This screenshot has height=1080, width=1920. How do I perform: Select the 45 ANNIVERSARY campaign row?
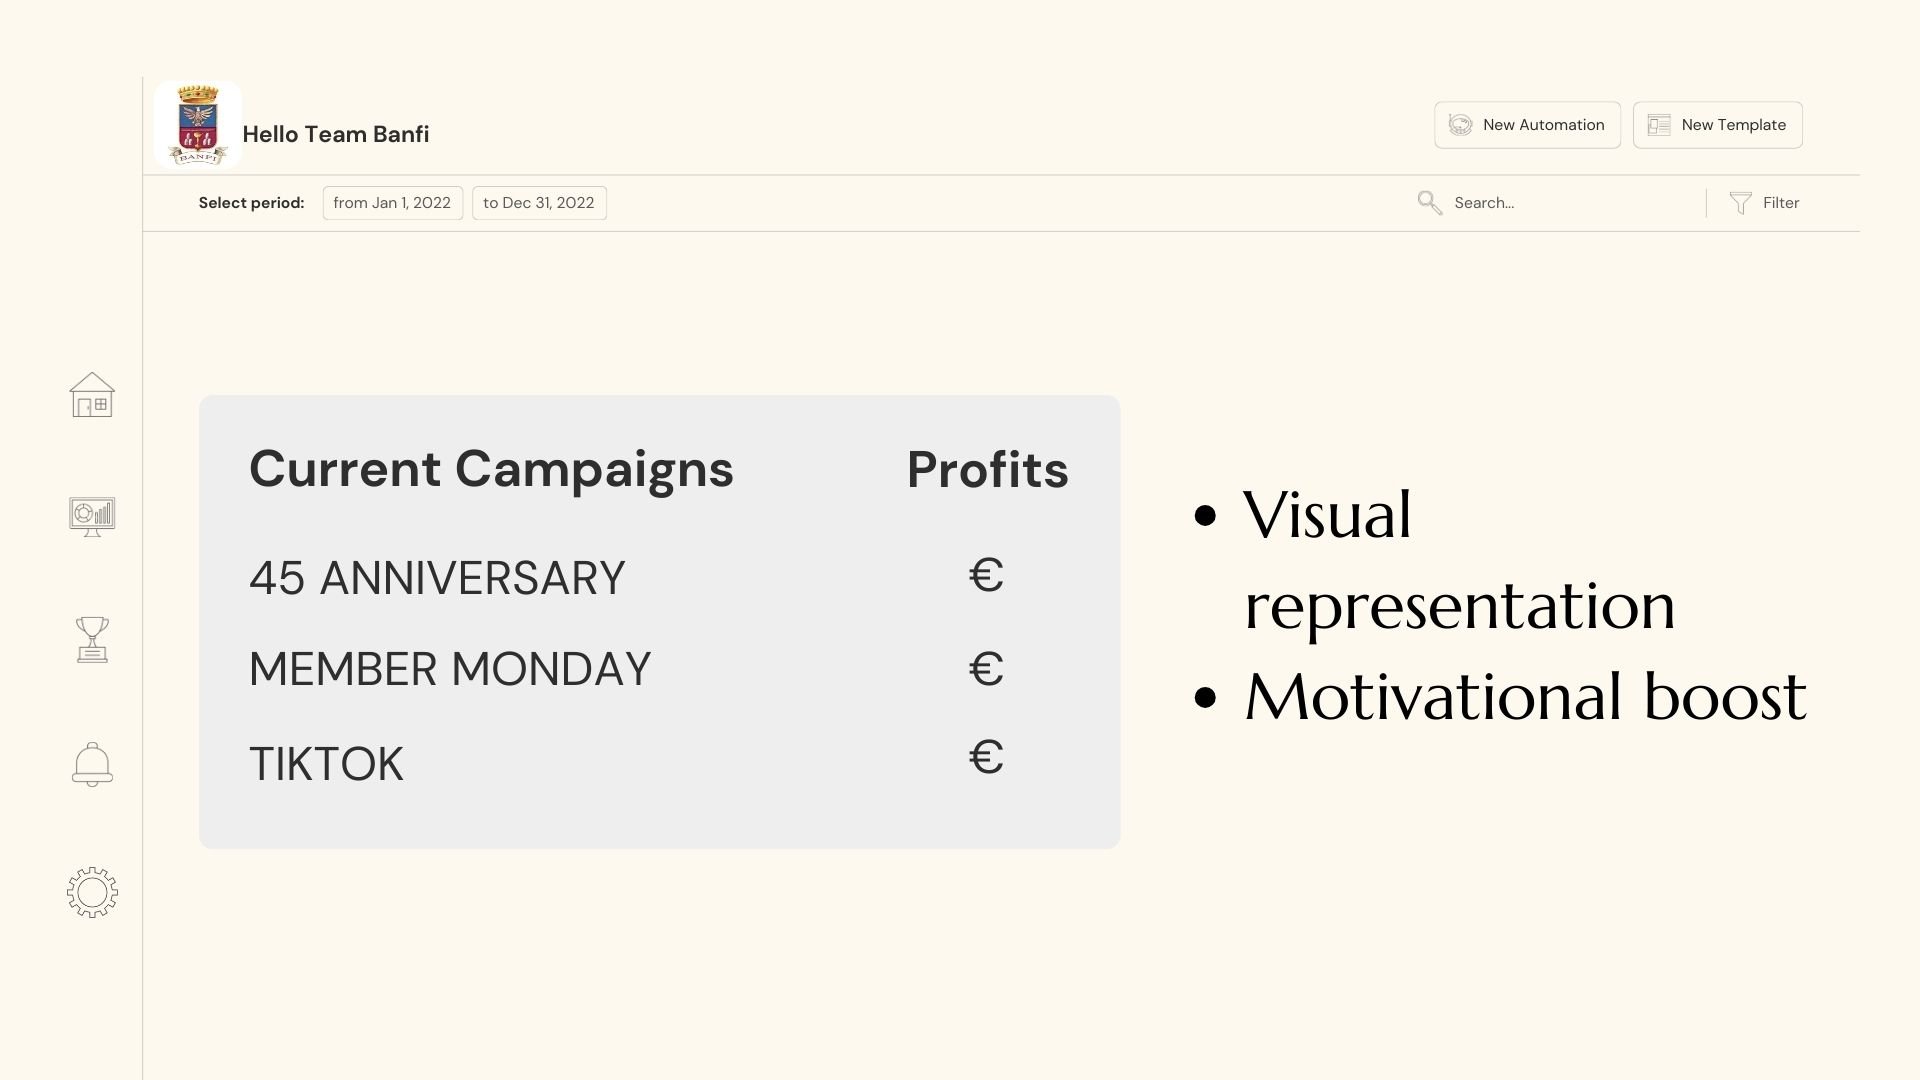(x=660, y=578)
